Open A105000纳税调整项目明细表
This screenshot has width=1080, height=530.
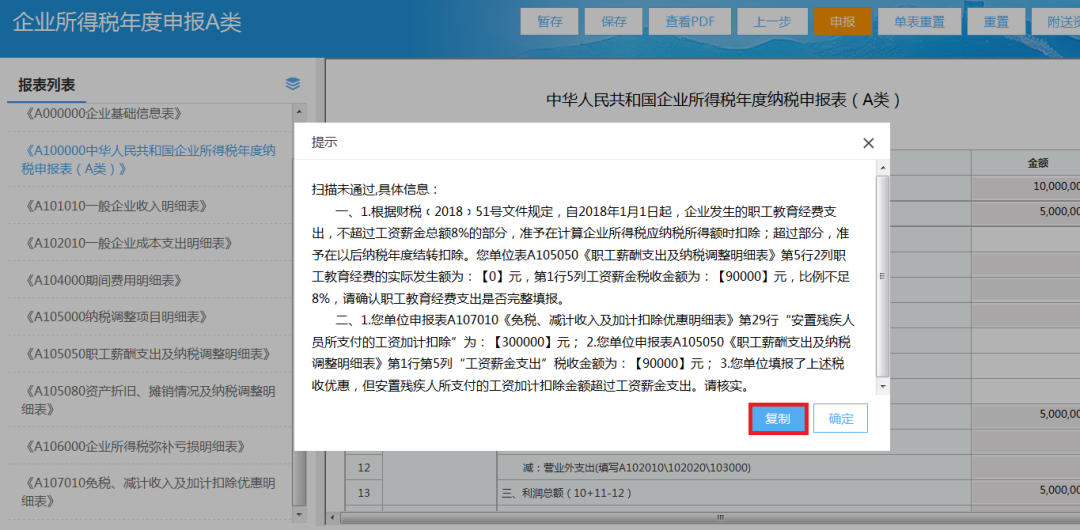pyautogui.click(x=115, y=317)
